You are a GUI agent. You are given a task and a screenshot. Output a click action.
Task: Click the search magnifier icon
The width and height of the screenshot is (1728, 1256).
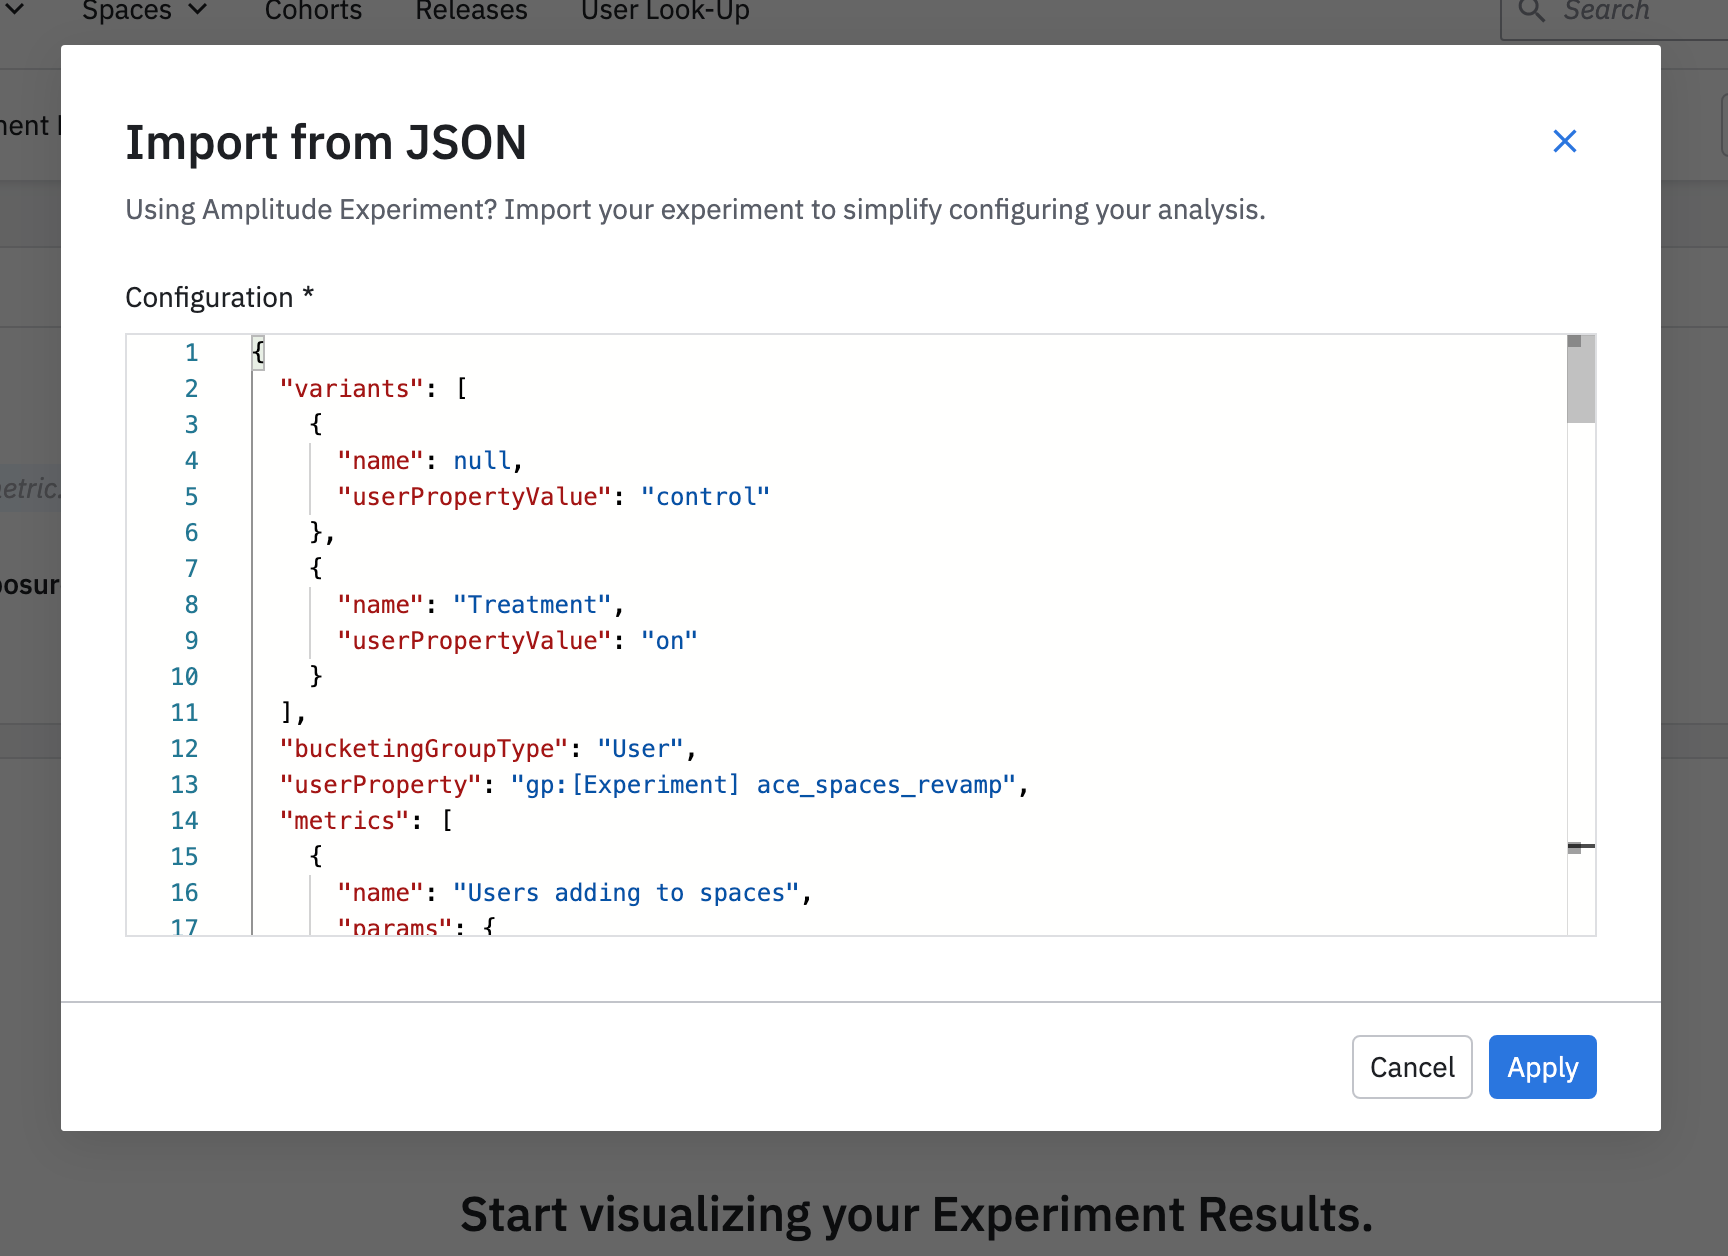coord(1531,11)
